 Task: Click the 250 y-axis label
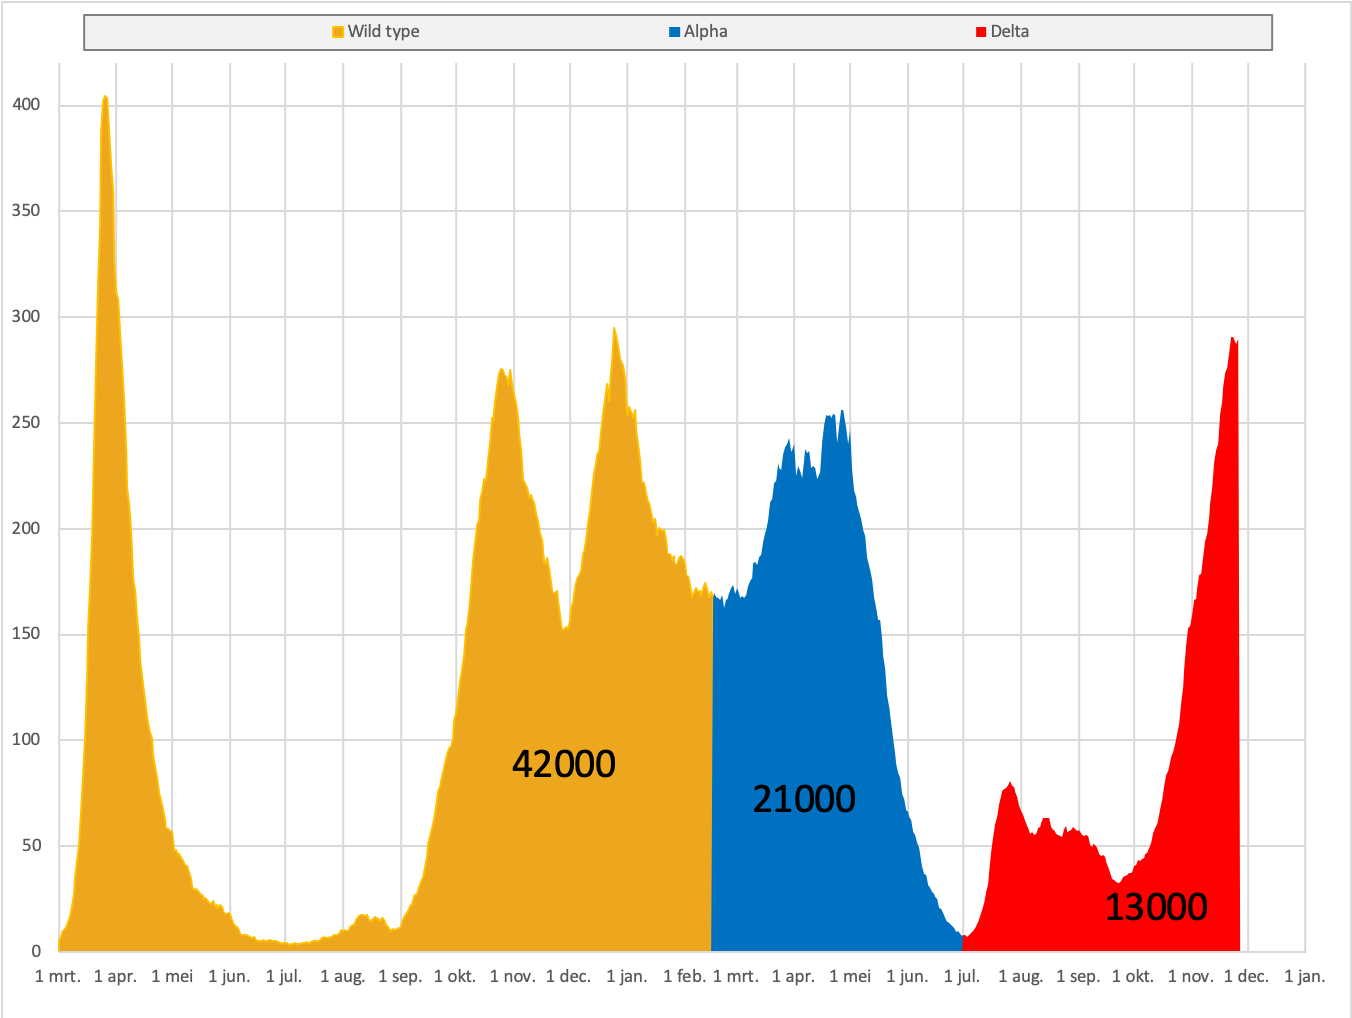point(26,422)
